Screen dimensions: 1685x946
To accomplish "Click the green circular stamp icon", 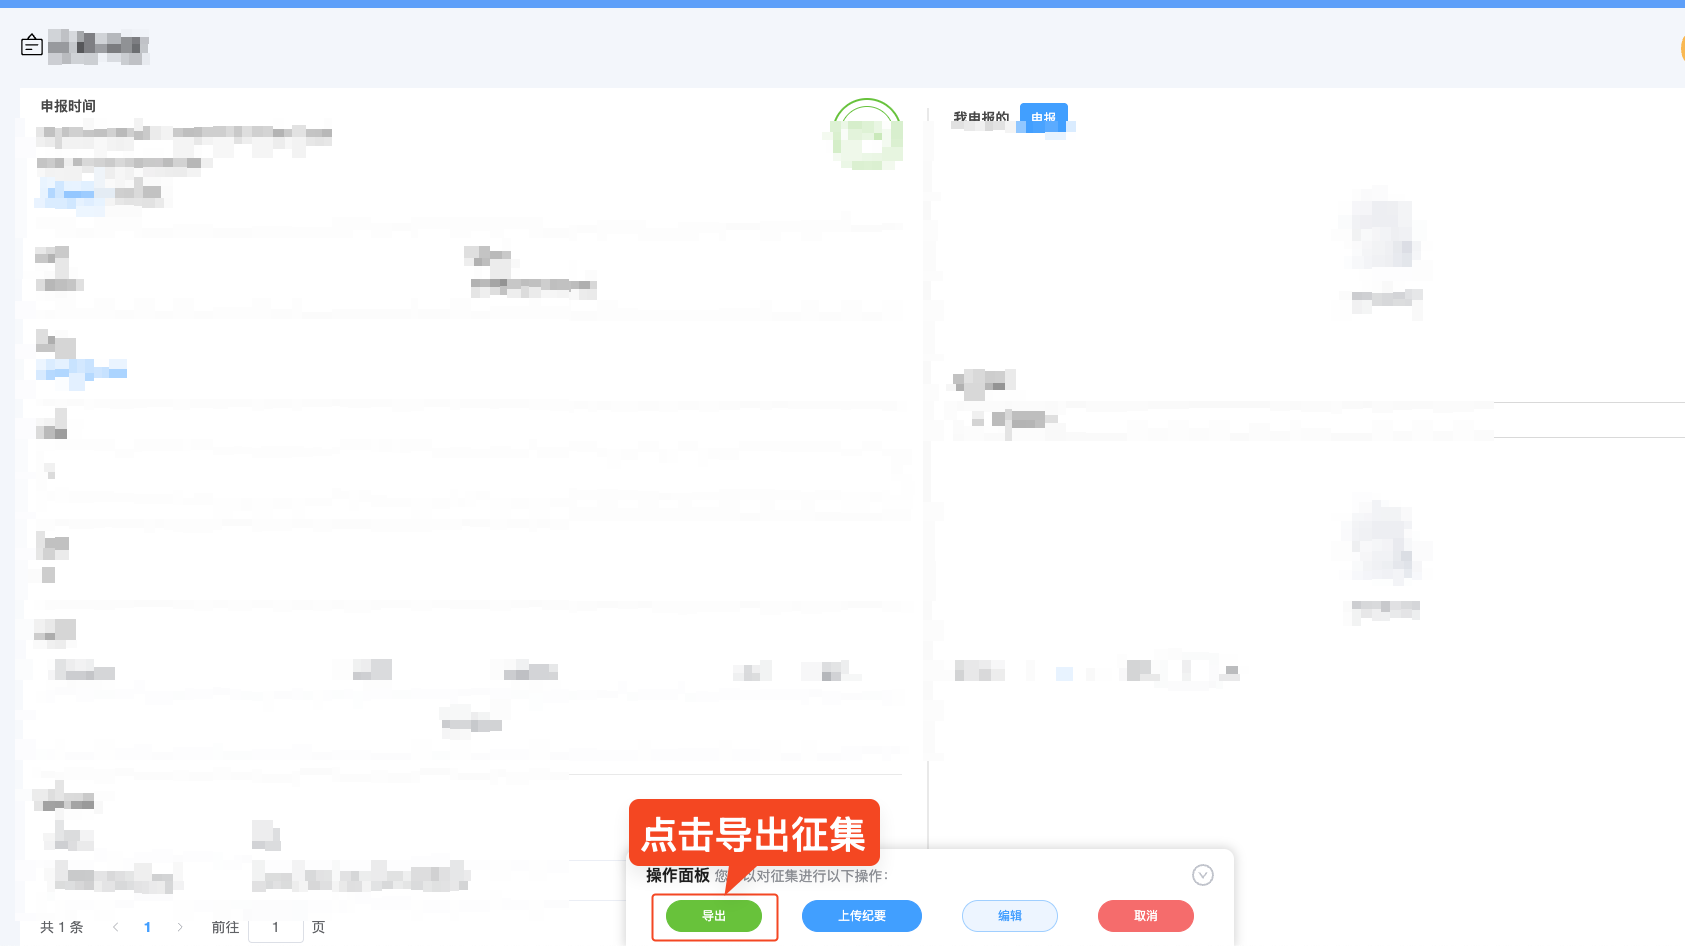I will pyautogui.click(x=866, y=135).
